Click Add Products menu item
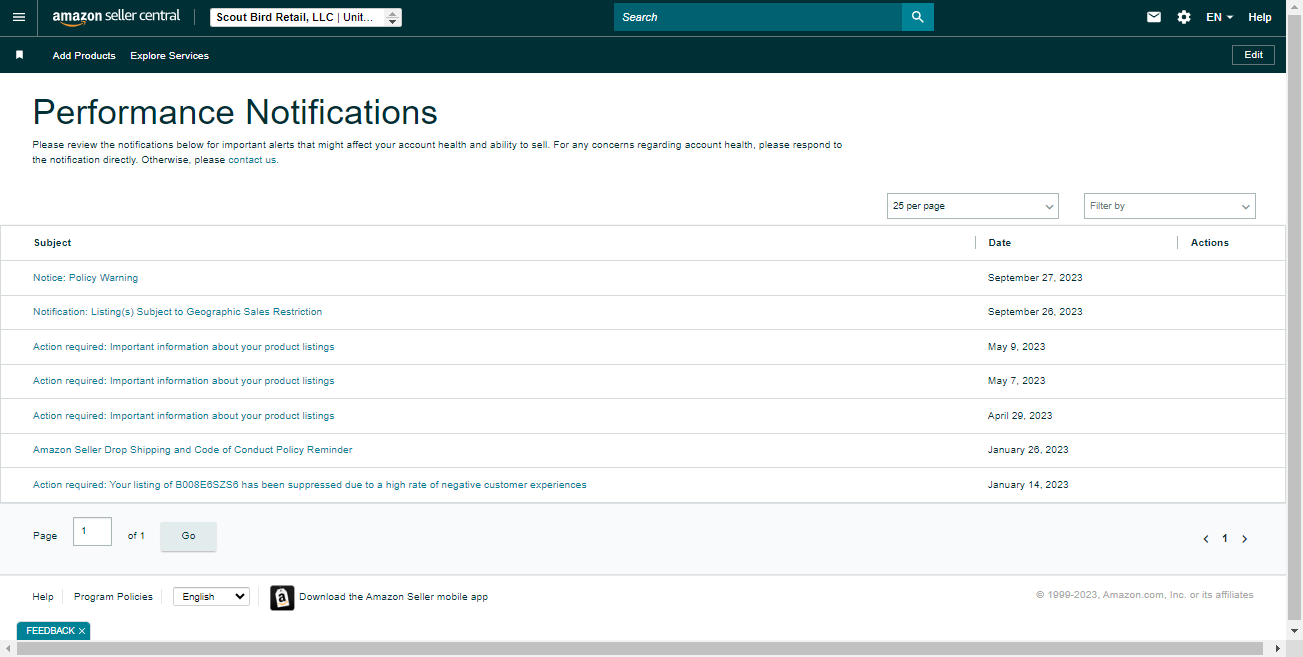Image resolution: width=1303 pixels, height=657 pixels. pos(84,56)
